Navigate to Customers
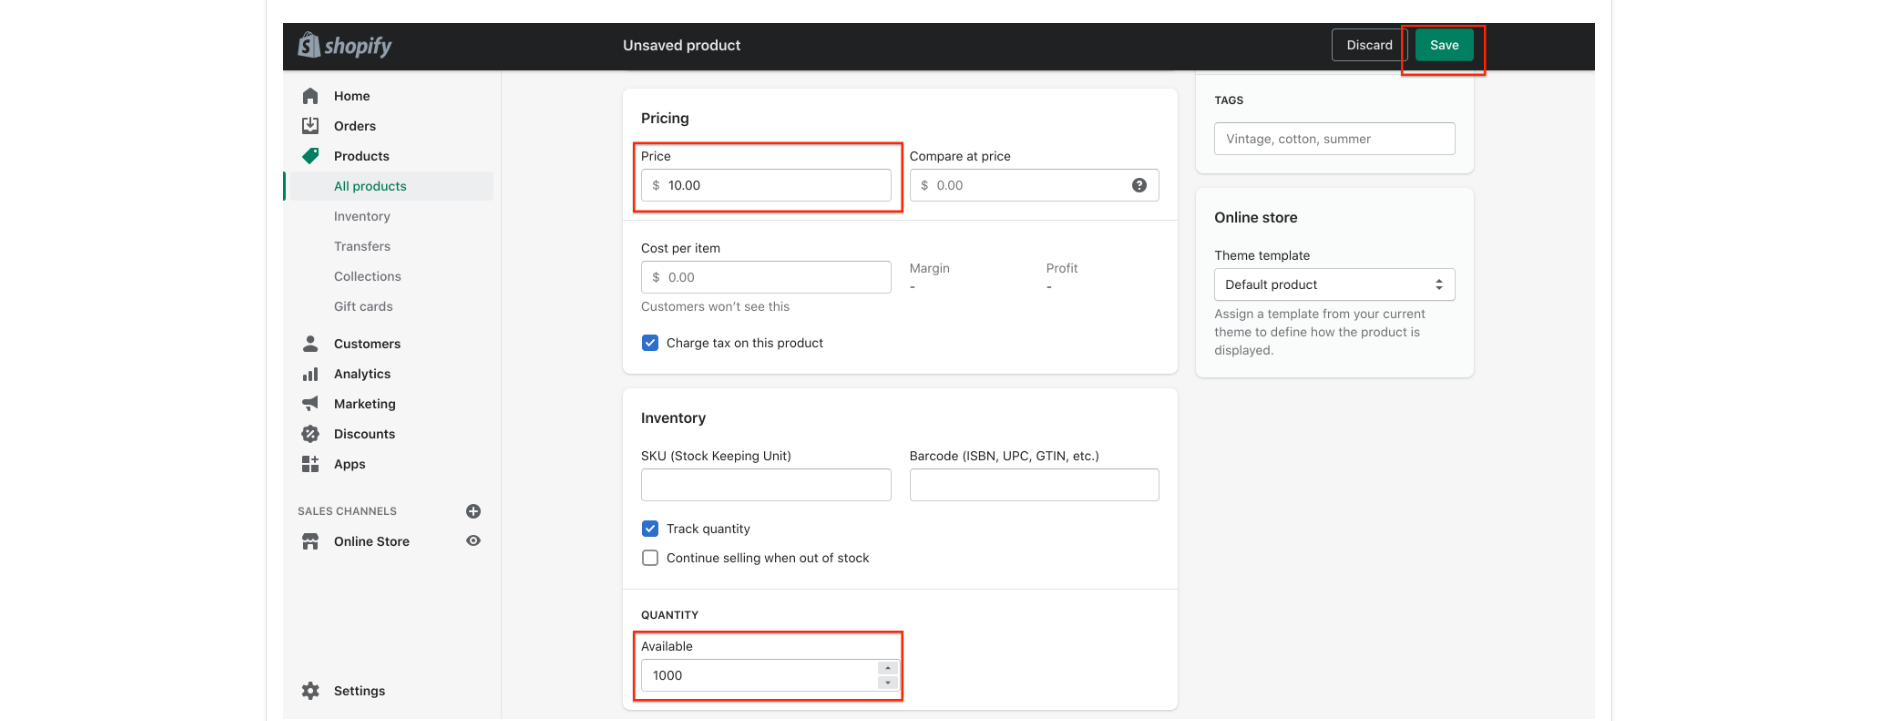The image size is (1887, 721). [367, 344]
